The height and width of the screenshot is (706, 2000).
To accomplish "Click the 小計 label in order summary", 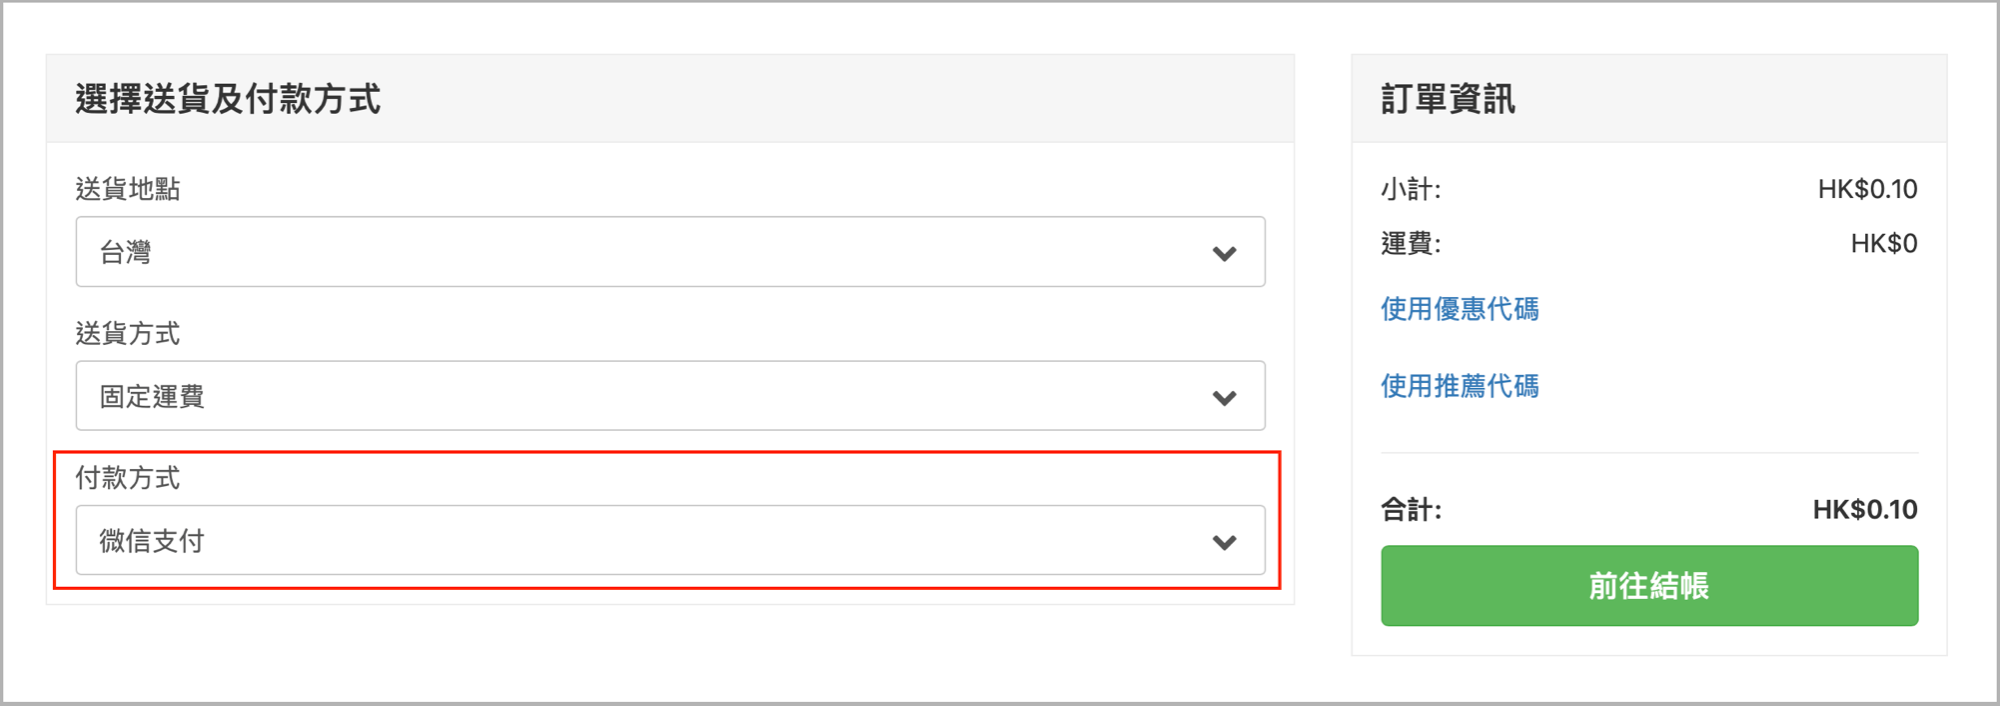I will [1410, 189].
